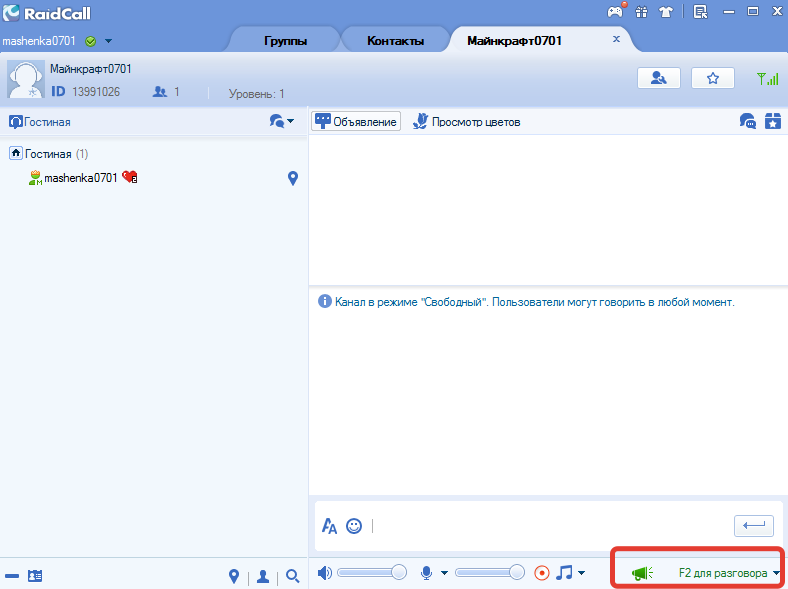This screenshot has height=589, width=788.
Task: Switch to the Контакты tab
Action: coord(396,41)
